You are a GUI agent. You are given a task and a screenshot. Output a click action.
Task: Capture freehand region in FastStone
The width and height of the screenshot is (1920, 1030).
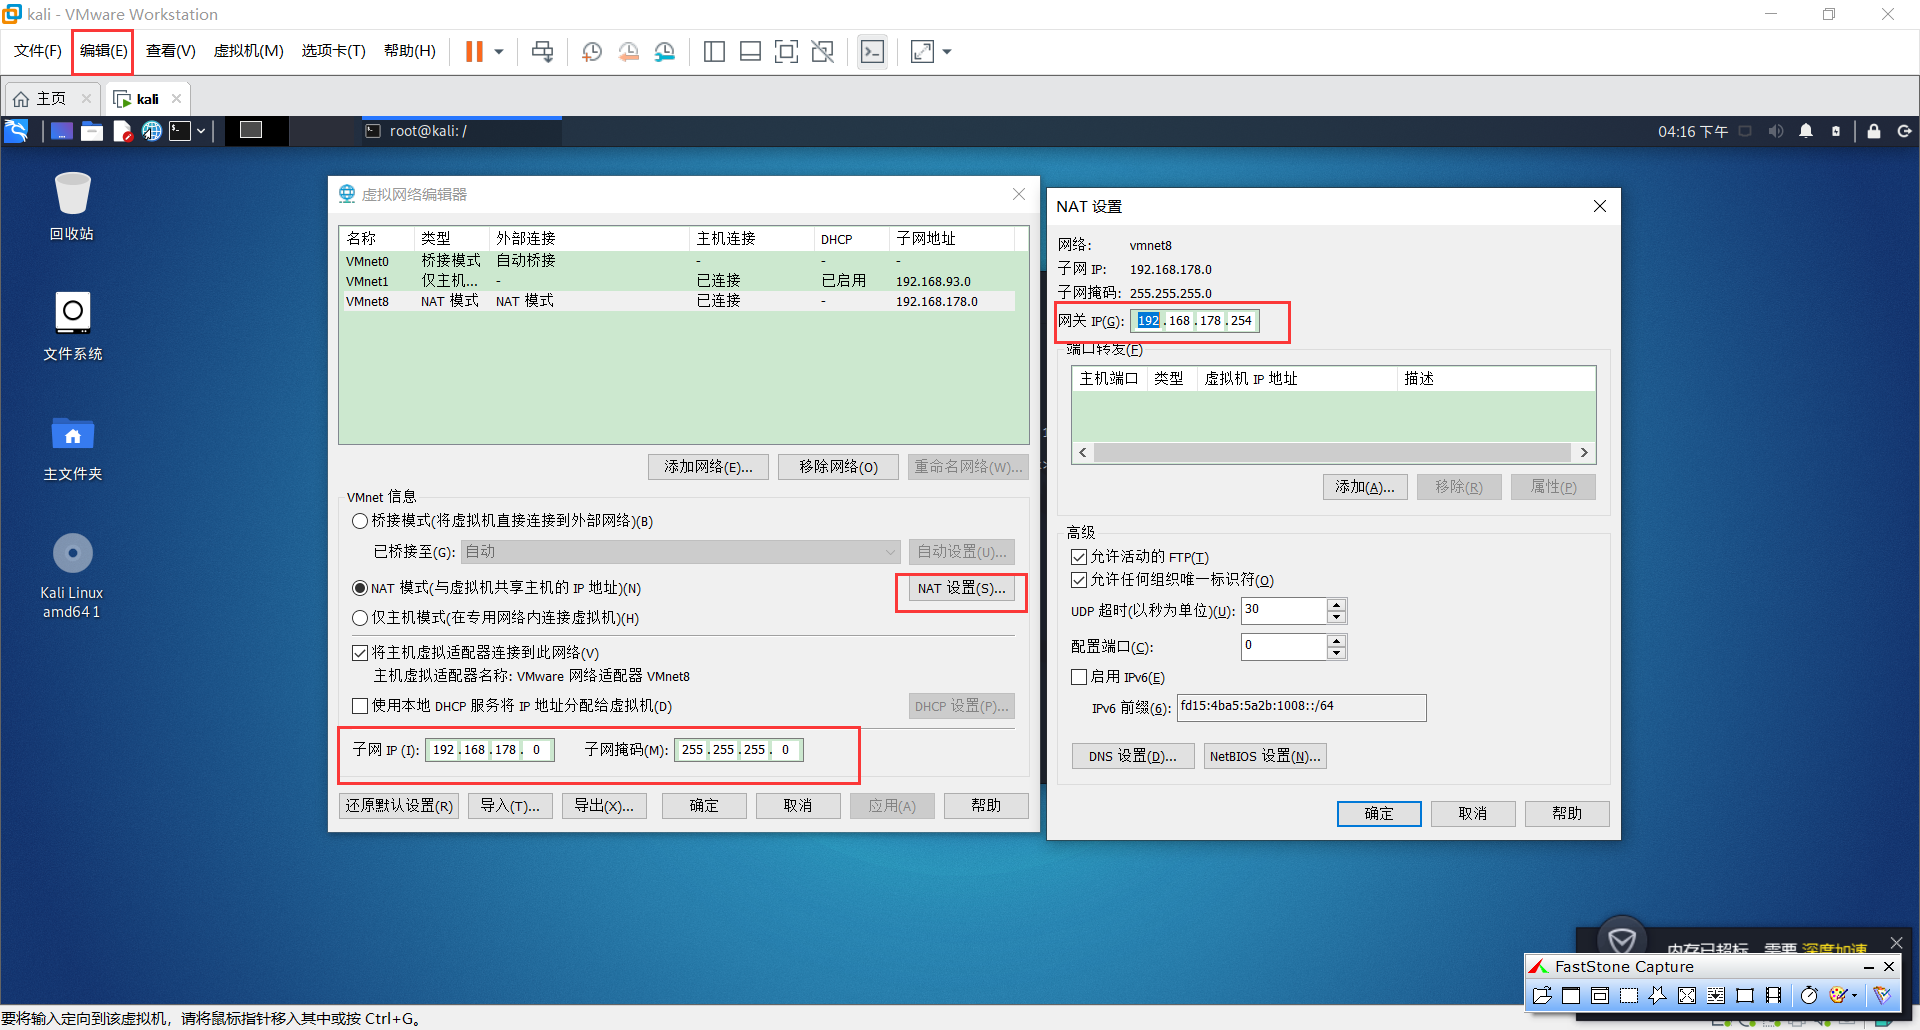click(x=1658, y=995)
